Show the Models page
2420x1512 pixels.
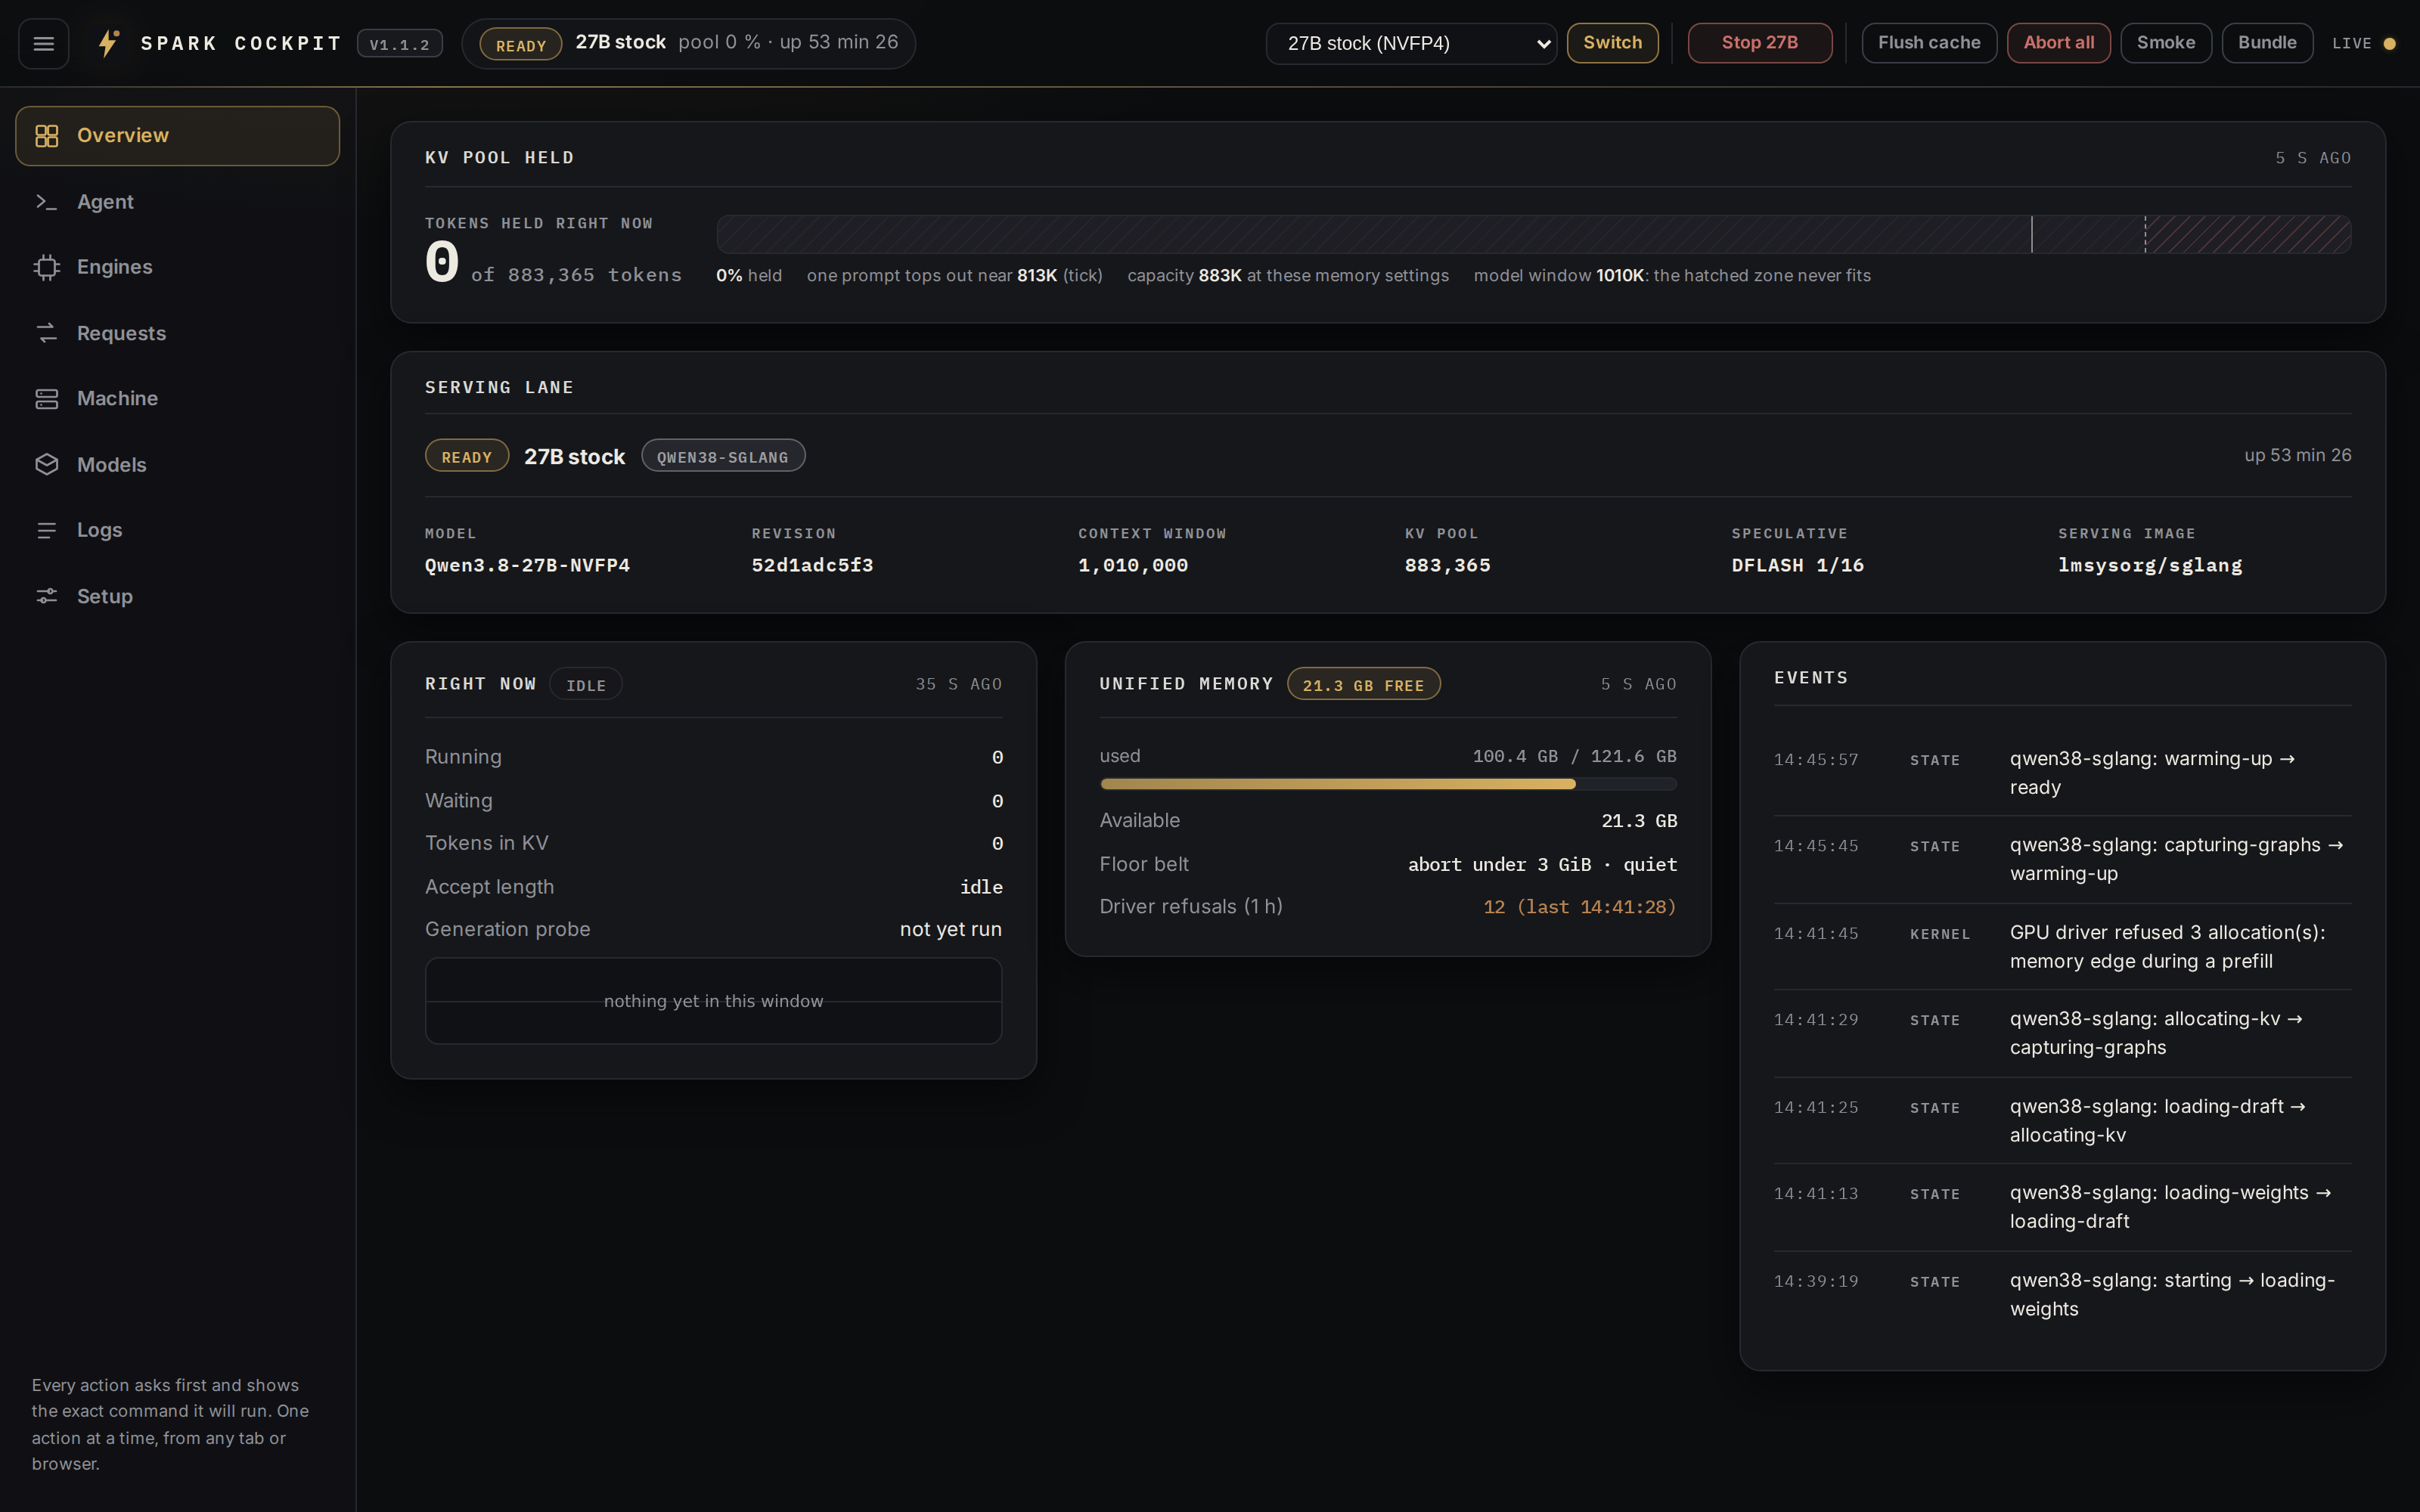coord(177,464)
